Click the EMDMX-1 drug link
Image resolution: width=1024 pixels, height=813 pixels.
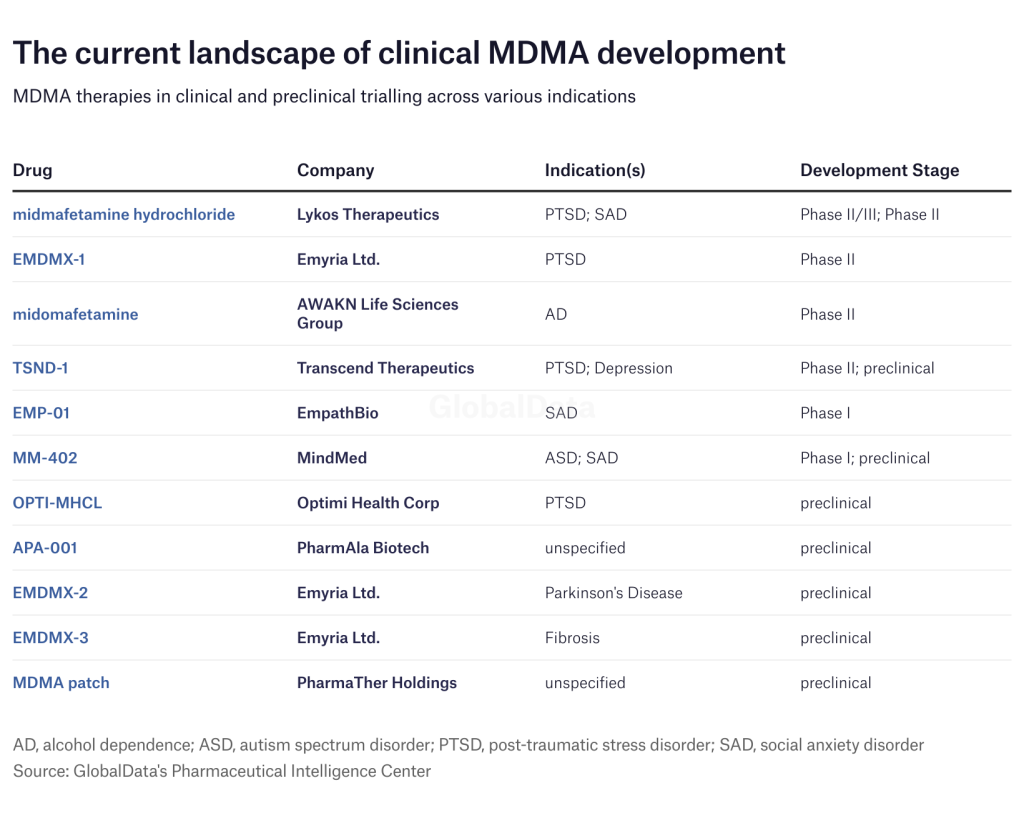click(50, 259)
